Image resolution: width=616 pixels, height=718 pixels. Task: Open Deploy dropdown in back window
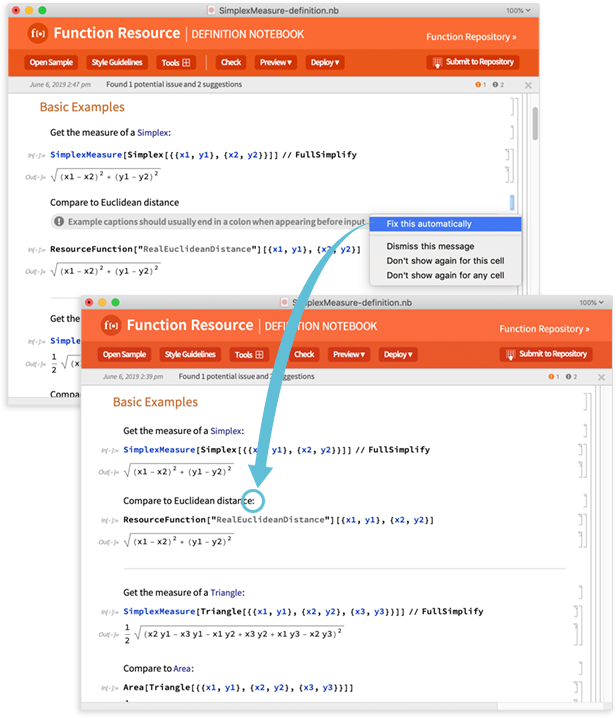point(325,62)
